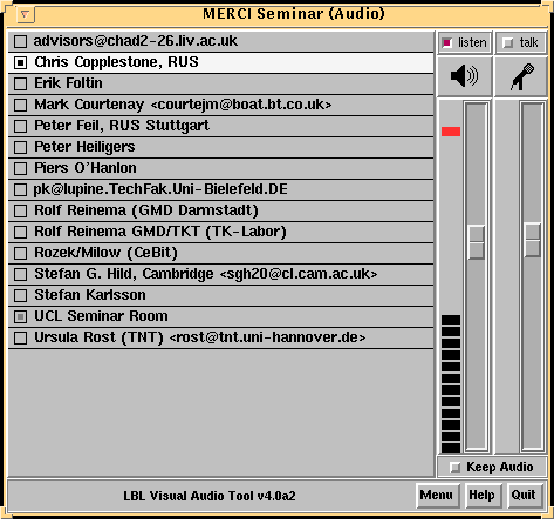This screenshot has height=519, width=554.
Task: Select Rozek/Milow (CeBit) participant row
Action: [220, 253]
